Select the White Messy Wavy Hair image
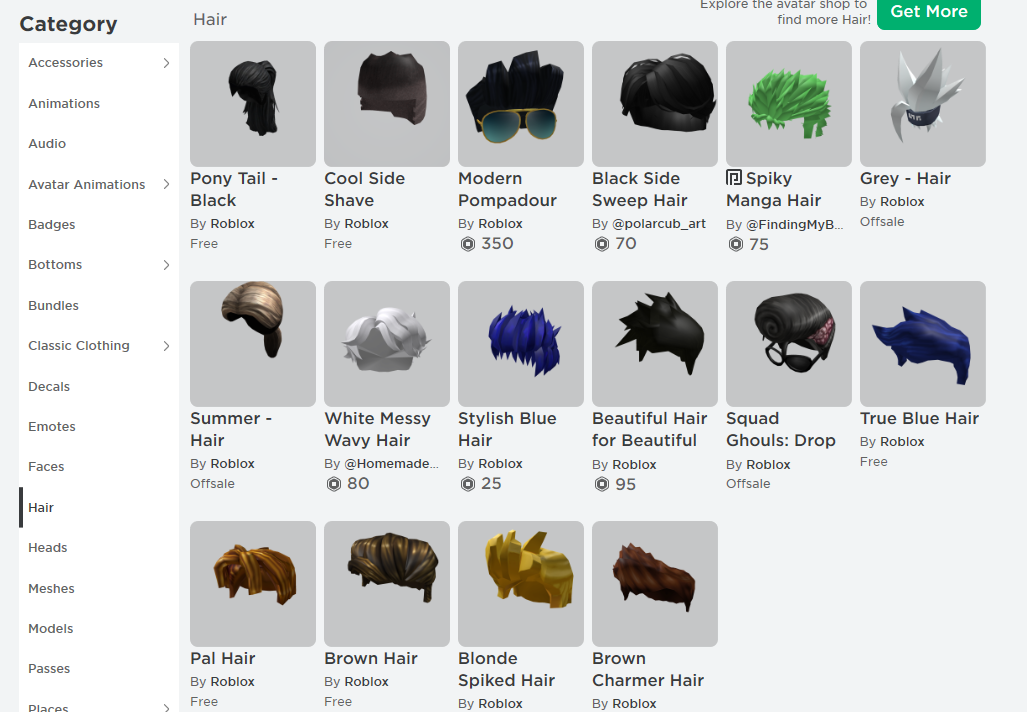The image size is (1027, 712). pos(387,344)
